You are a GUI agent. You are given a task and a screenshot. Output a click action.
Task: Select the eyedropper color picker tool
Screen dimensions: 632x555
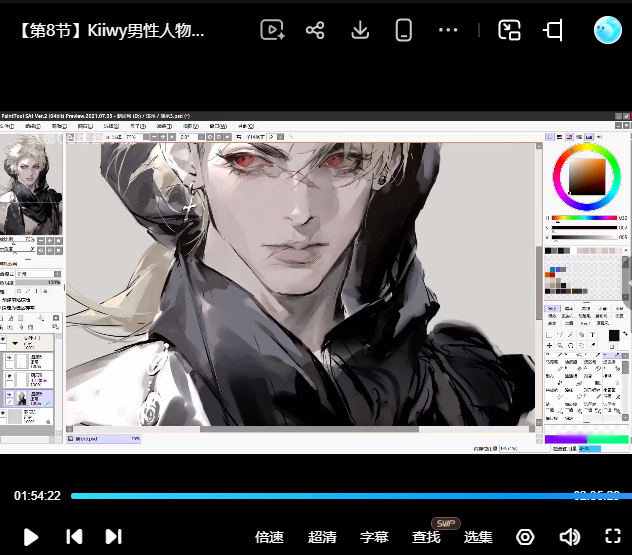coord(592,345)
